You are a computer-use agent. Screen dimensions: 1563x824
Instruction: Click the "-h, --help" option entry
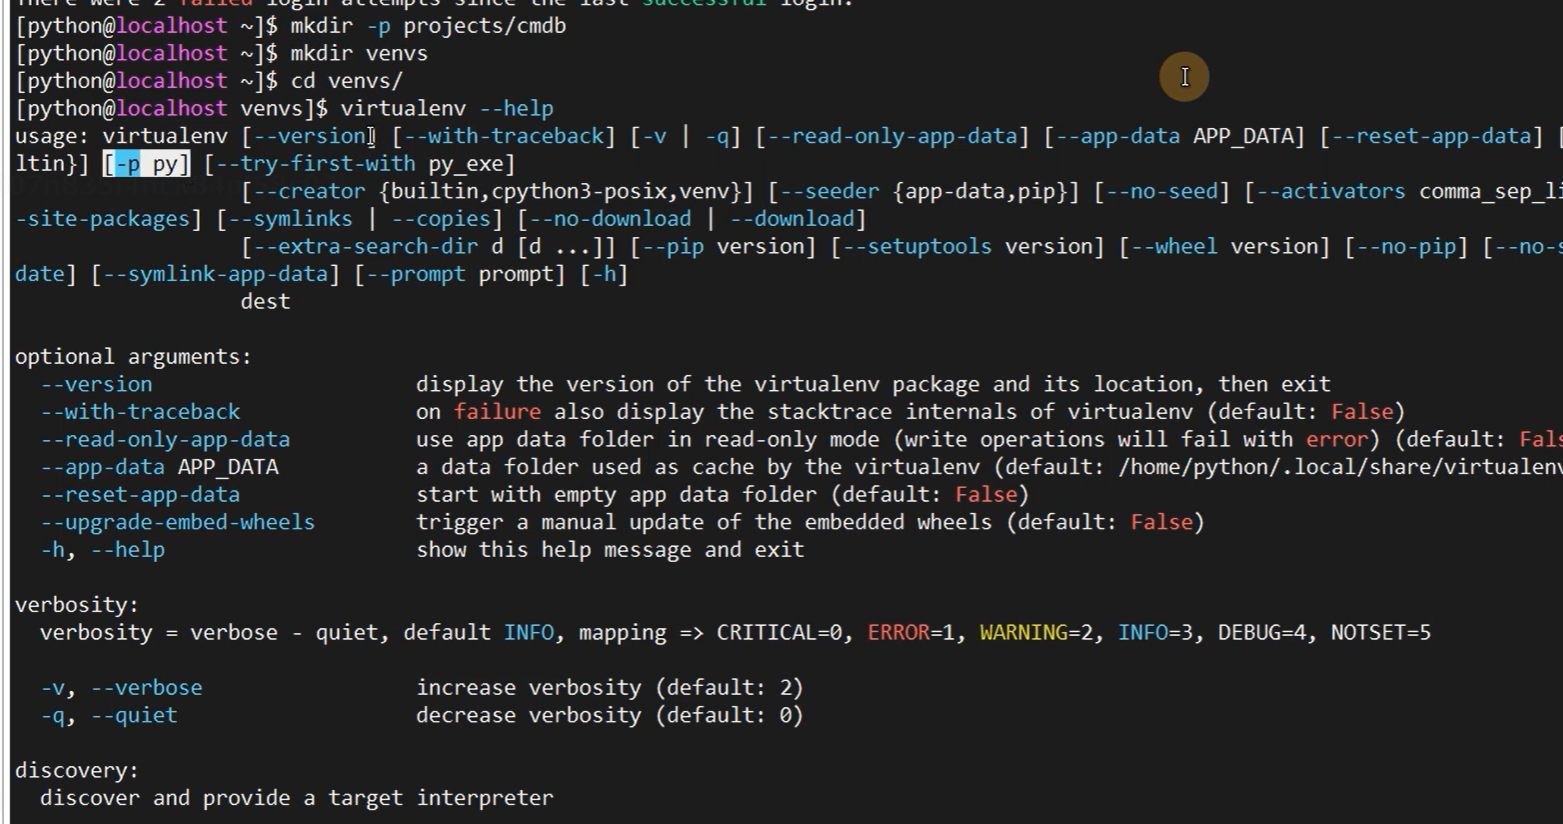(102, 550)
